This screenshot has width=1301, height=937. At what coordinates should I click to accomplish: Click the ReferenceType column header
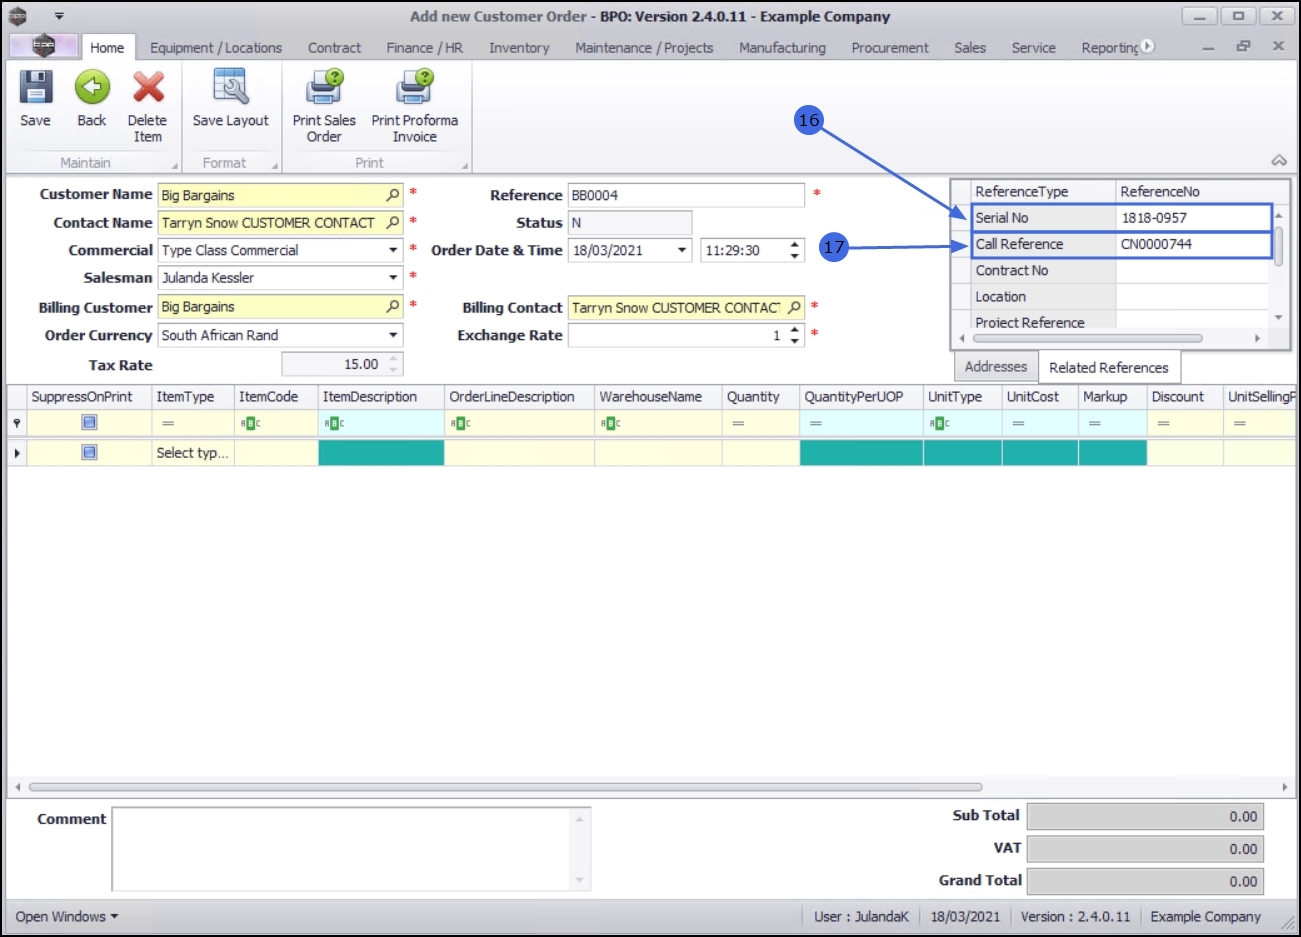[x=1043, y=191]
